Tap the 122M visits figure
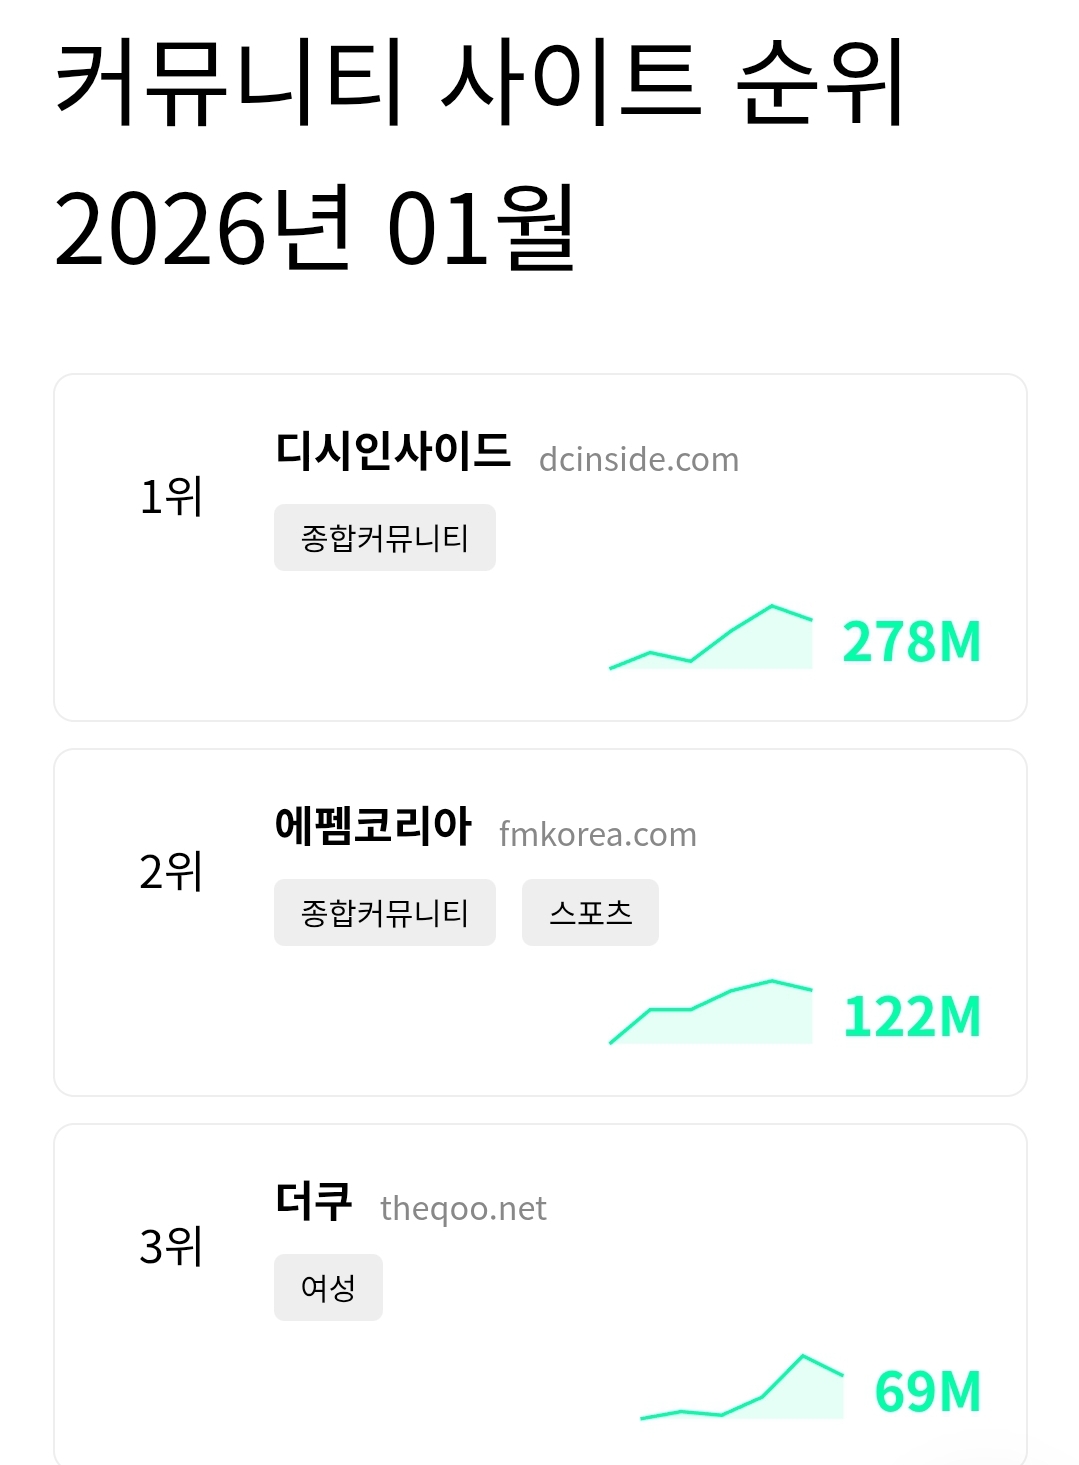The image size is (1079, 1465). pos(911,1017)
